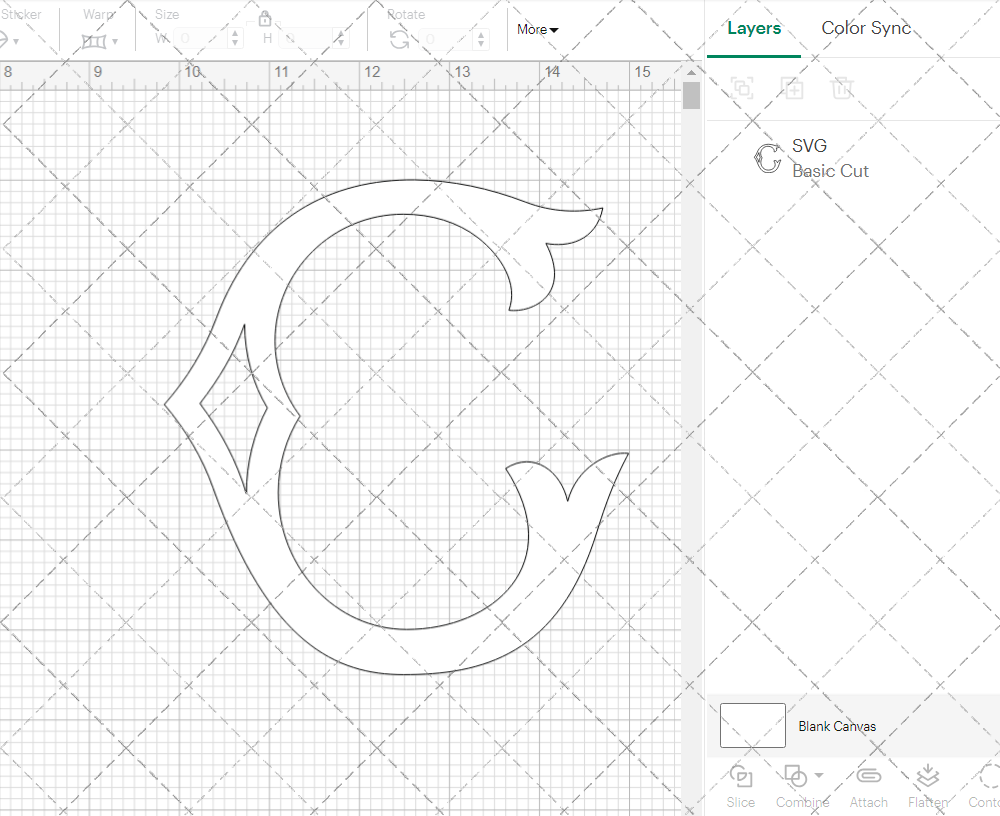Select the letter C shape on canvas
The height and width of the screenshot is (816, 1000).
[x=397, y=427]
